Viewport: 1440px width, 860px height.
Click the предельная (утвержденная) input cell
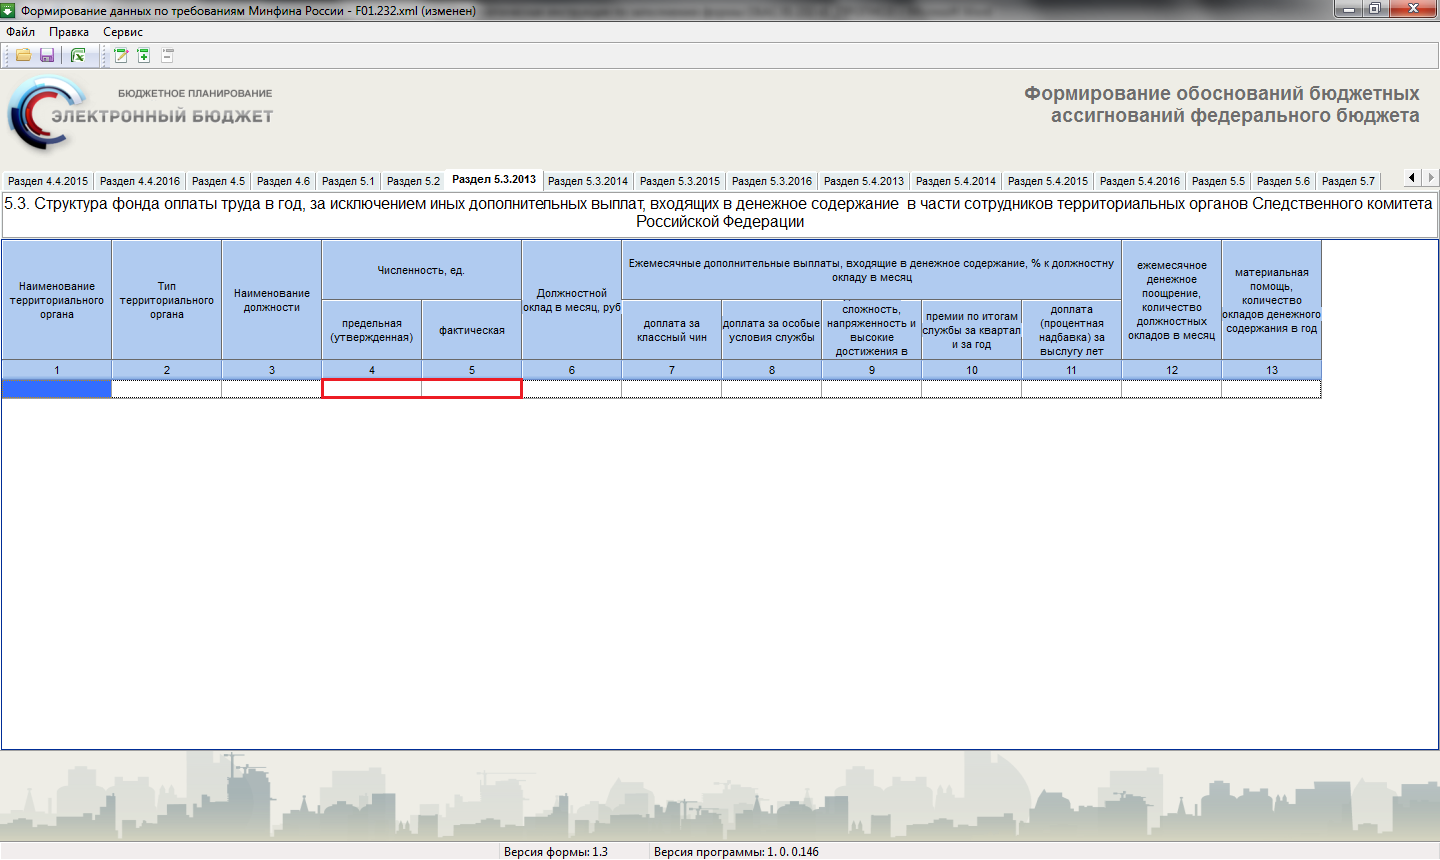coord(372,389)
